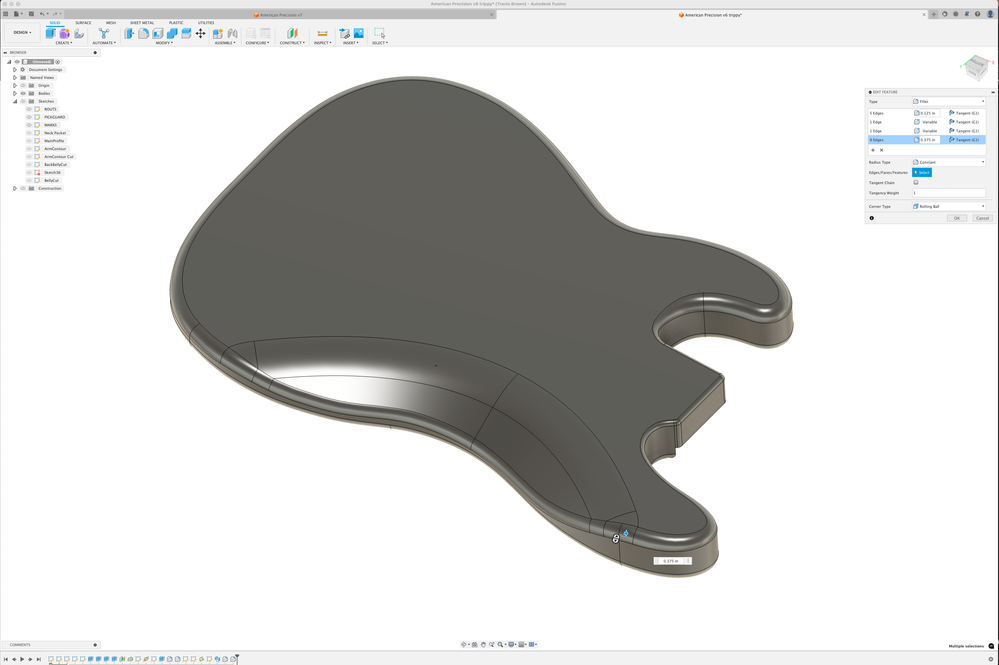Show the Neck Pocket sketch eye icon

click(29, 132)
